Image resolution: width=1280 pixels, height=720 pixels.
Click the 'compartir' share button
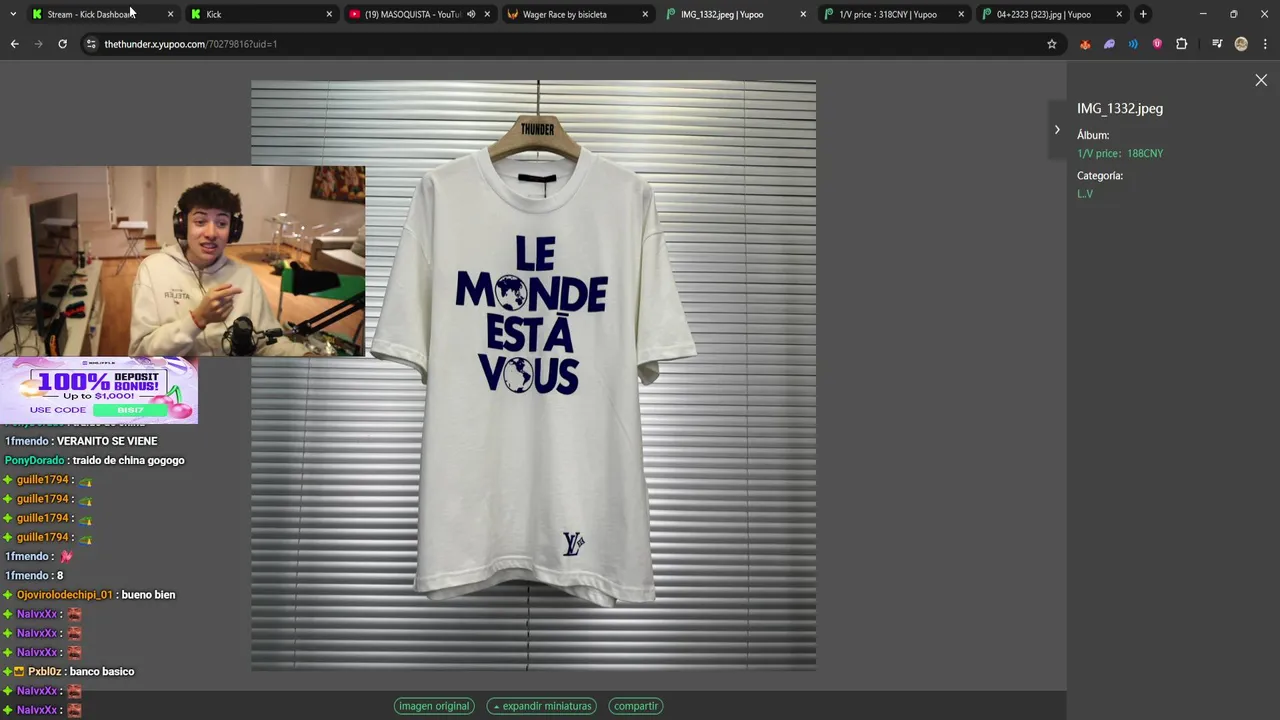[636, 706]
